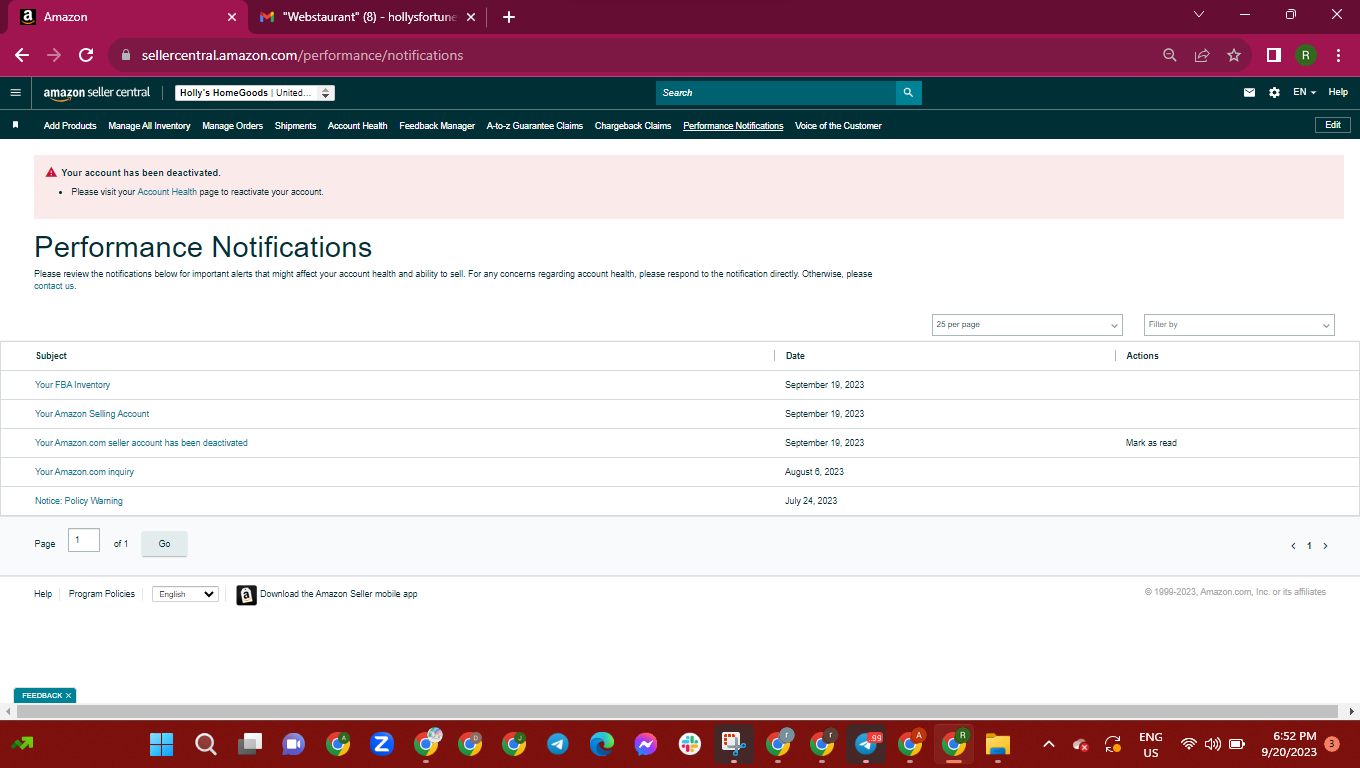Click the Edit button in the navigation bar
The width and height of the screenshot is (1360, 768).
[x=1333, y=125]
